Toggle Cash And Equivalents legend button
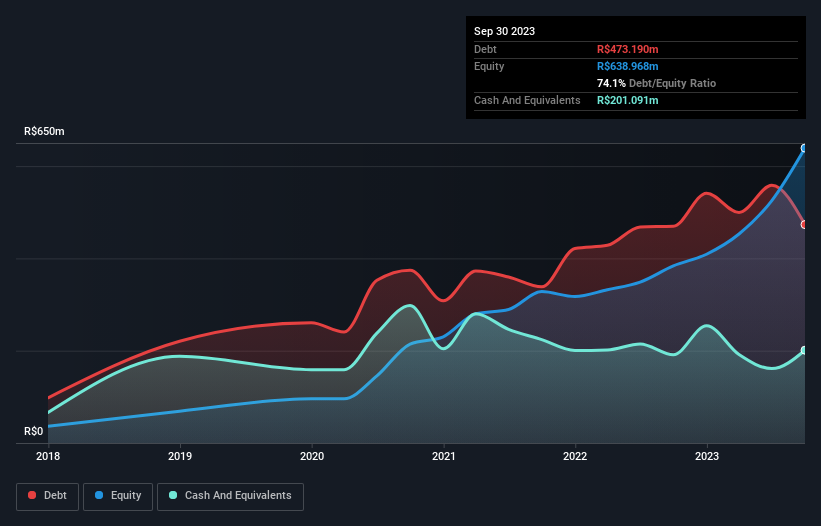821x526 pixels. pyautogui.click(x=230, y=496)
